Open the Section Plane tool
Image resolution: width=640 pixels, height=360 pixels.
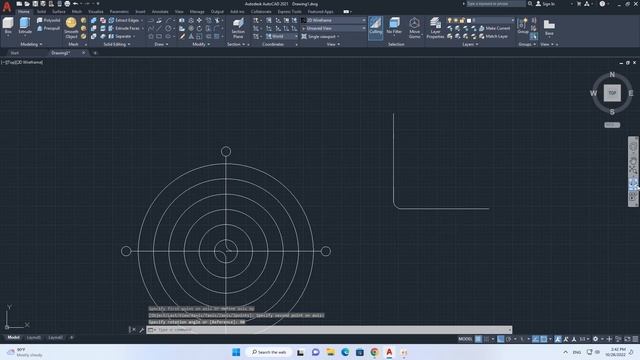238,28
